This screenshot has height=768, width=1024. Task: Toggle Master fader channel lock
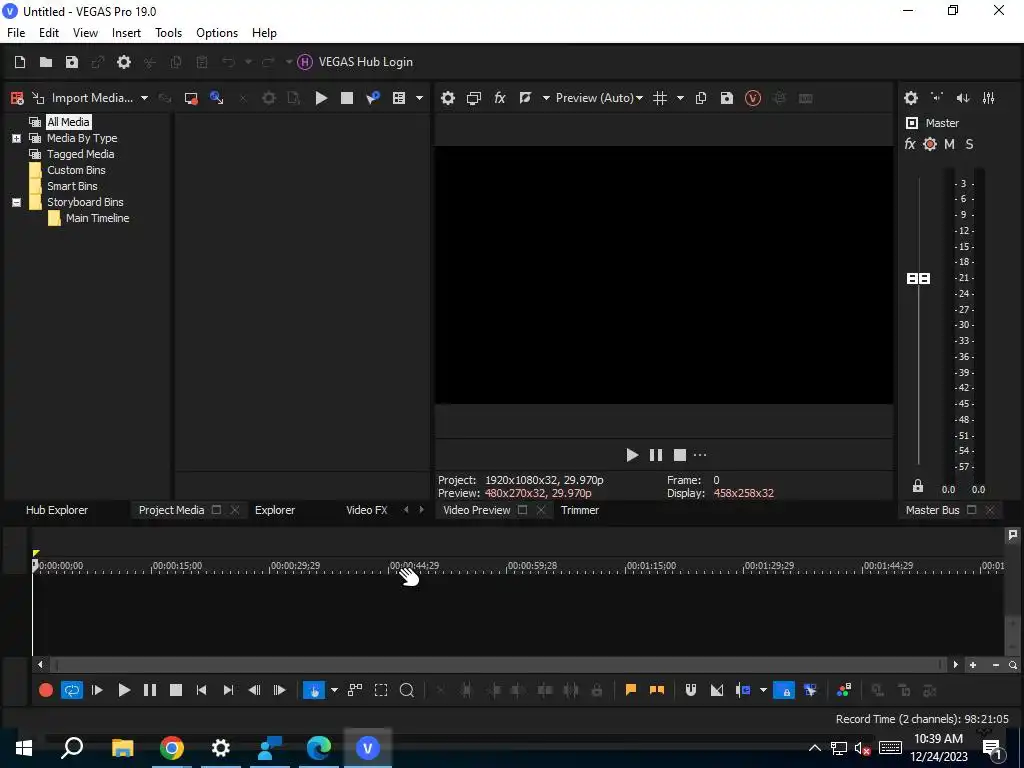918,486
